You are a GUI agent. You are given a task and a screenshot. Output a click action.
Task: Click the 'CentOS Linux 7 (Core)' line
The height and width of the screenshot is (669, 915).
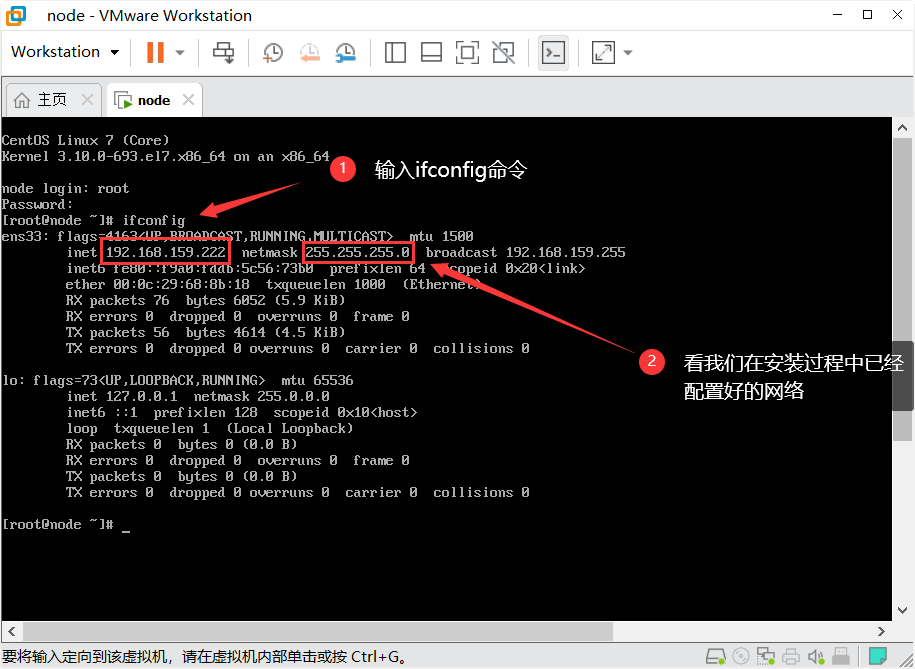coord(85,140)
